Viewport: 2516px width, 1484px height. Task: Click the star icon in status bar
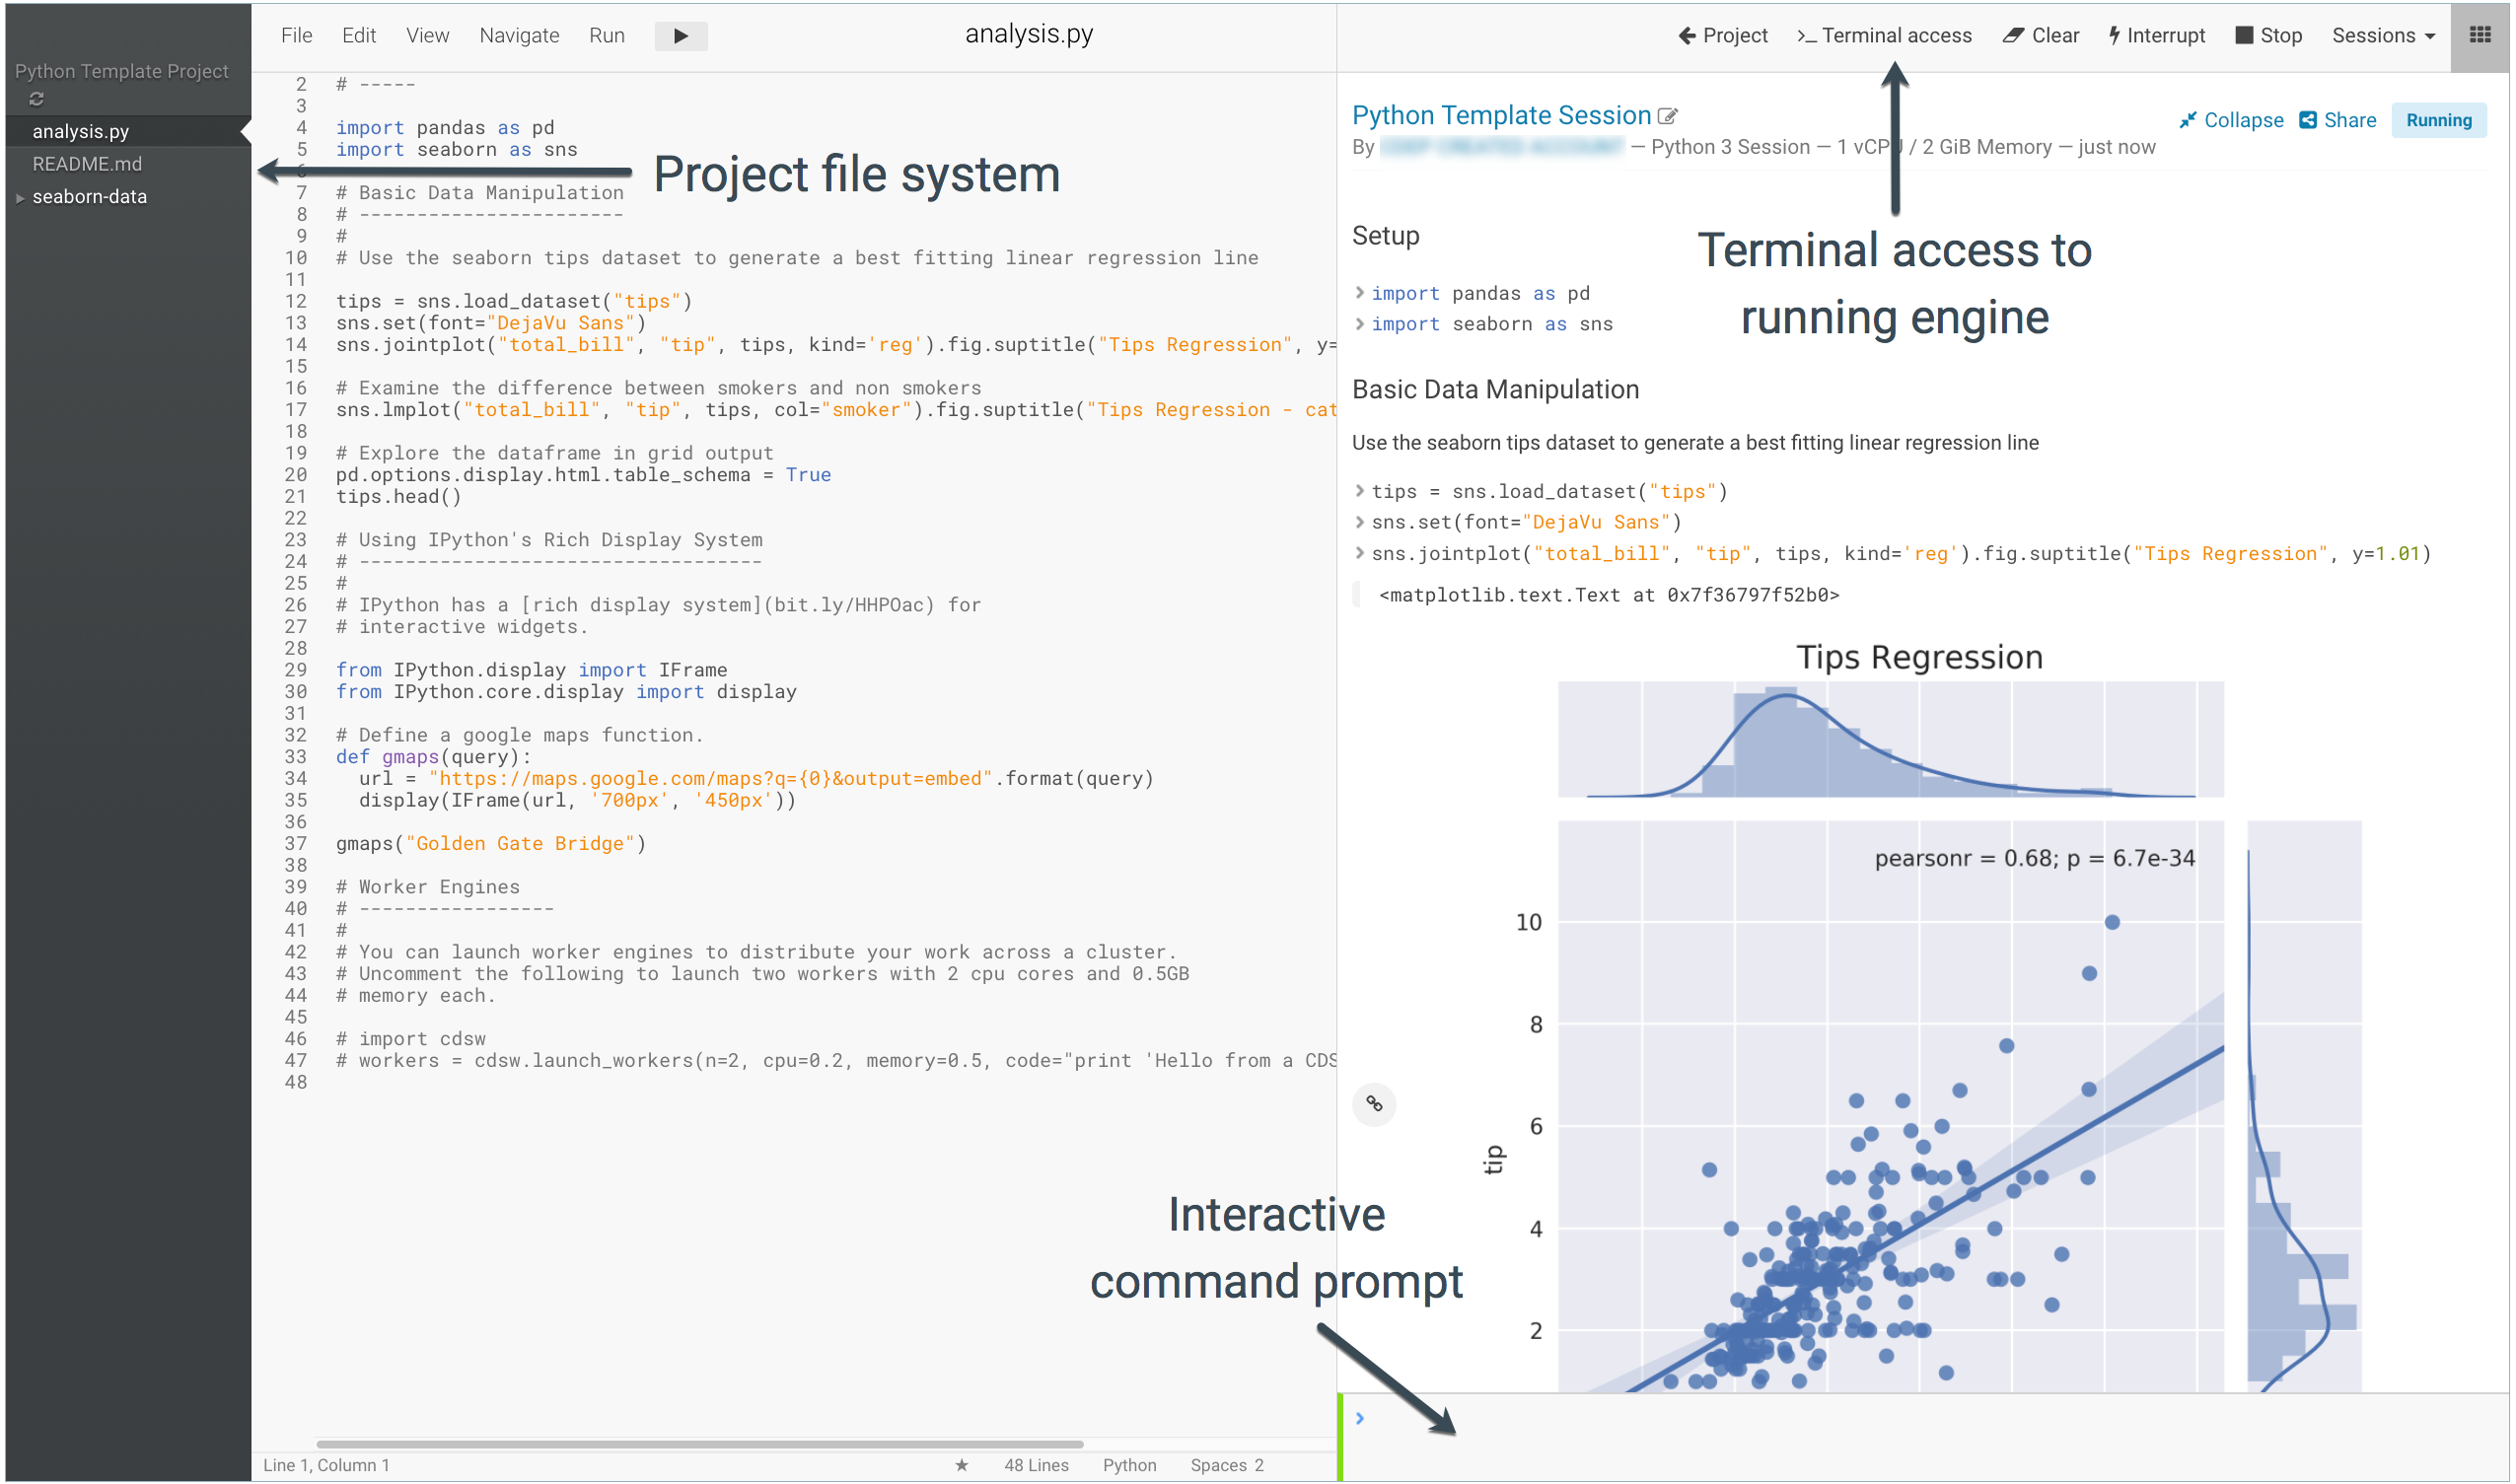coord(961,1465)
